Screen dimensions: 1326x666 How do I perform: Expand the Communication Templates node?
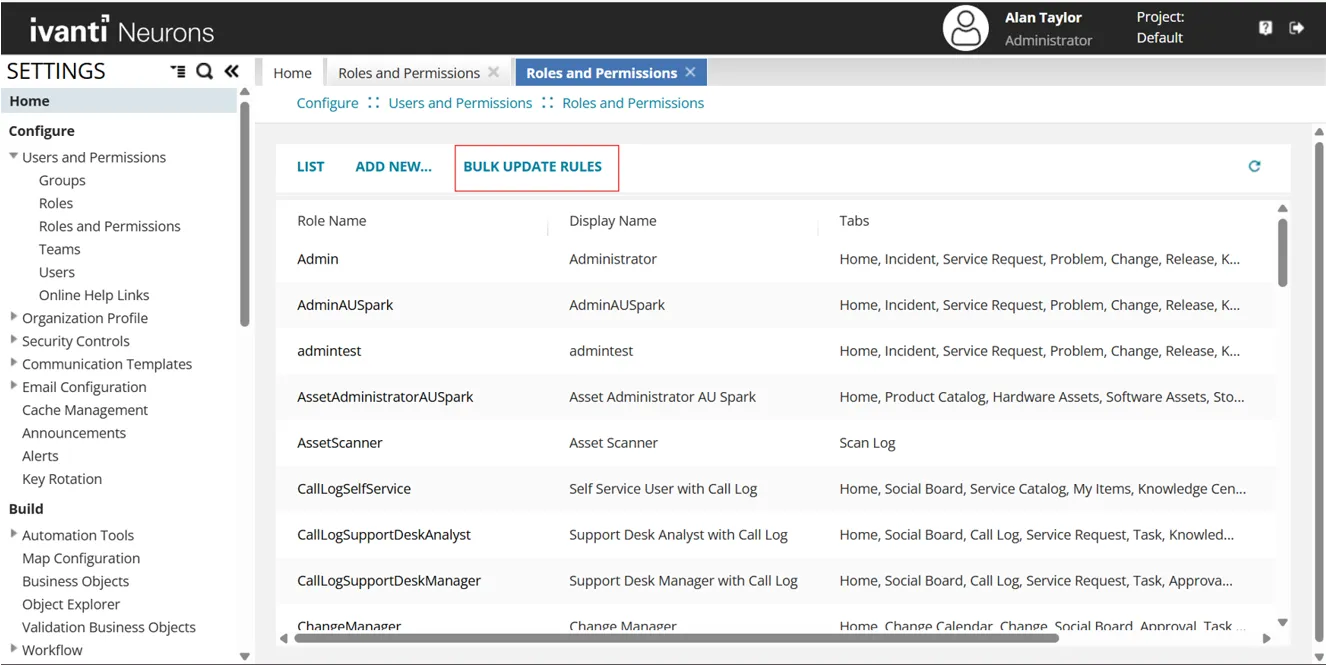click(x=13, y=363)
